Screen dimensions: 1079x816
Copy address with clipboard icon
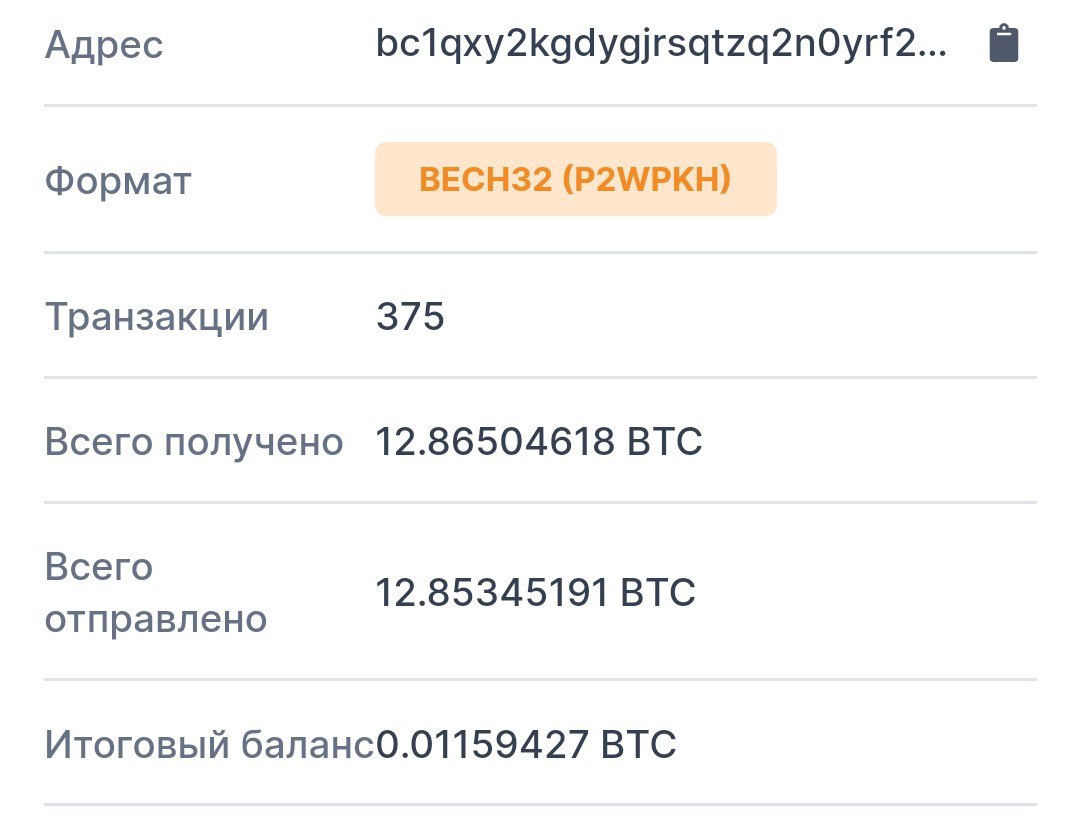(1003, 44)
